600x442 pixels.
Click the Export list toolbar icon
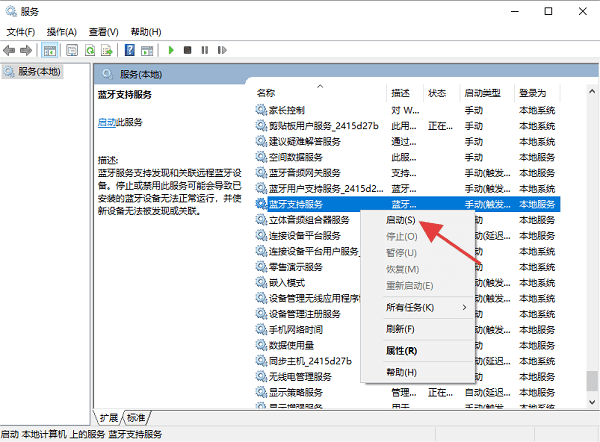point(107,49)
